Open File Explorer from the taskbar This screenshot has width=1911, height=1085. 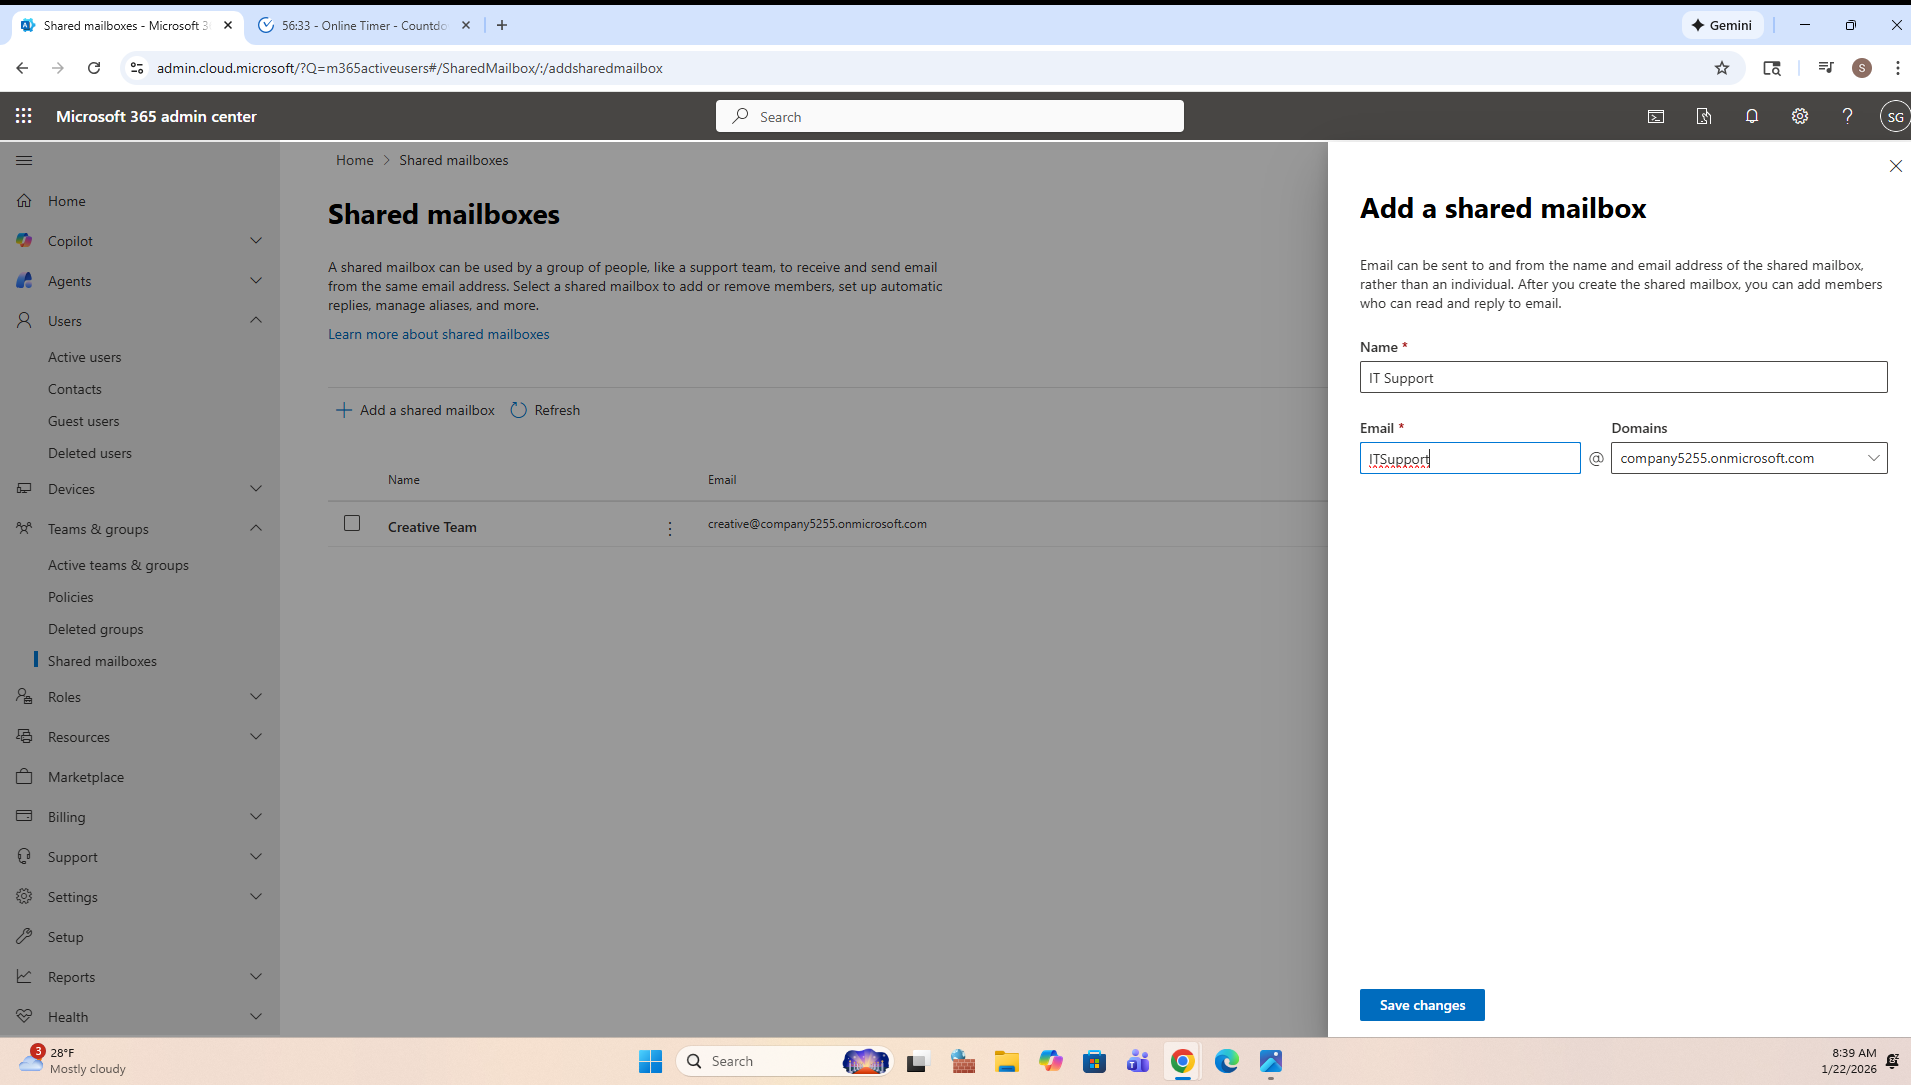point(1006,1061)
